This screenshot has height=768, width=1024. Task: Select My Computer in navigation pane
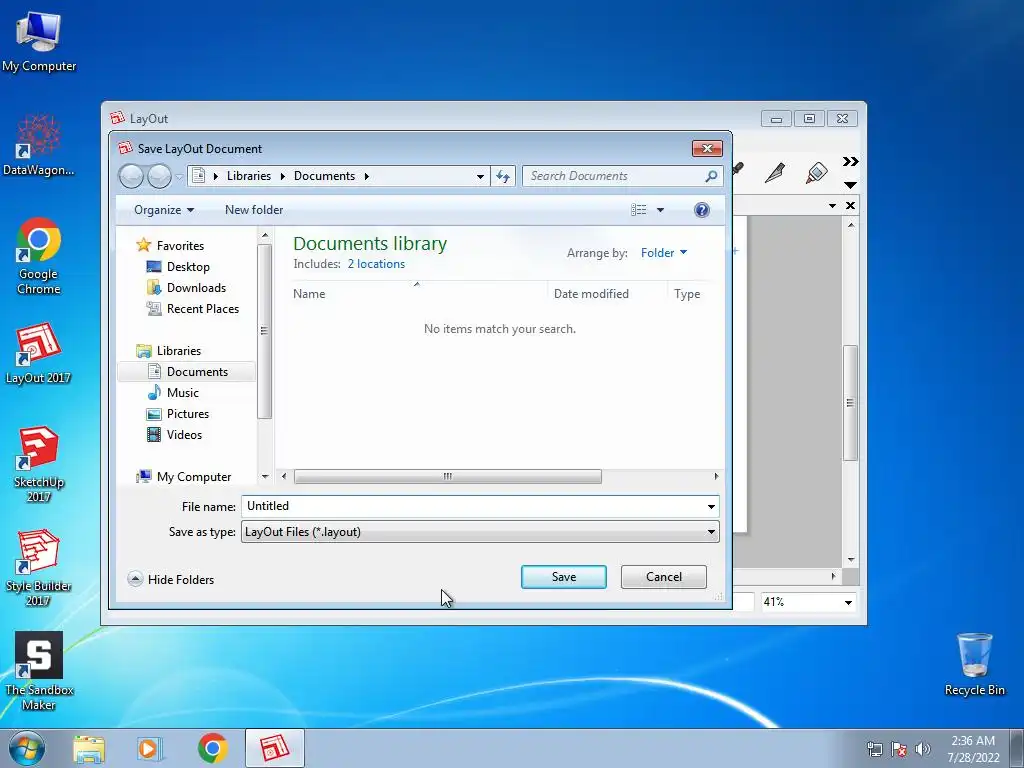pos(193,477)
